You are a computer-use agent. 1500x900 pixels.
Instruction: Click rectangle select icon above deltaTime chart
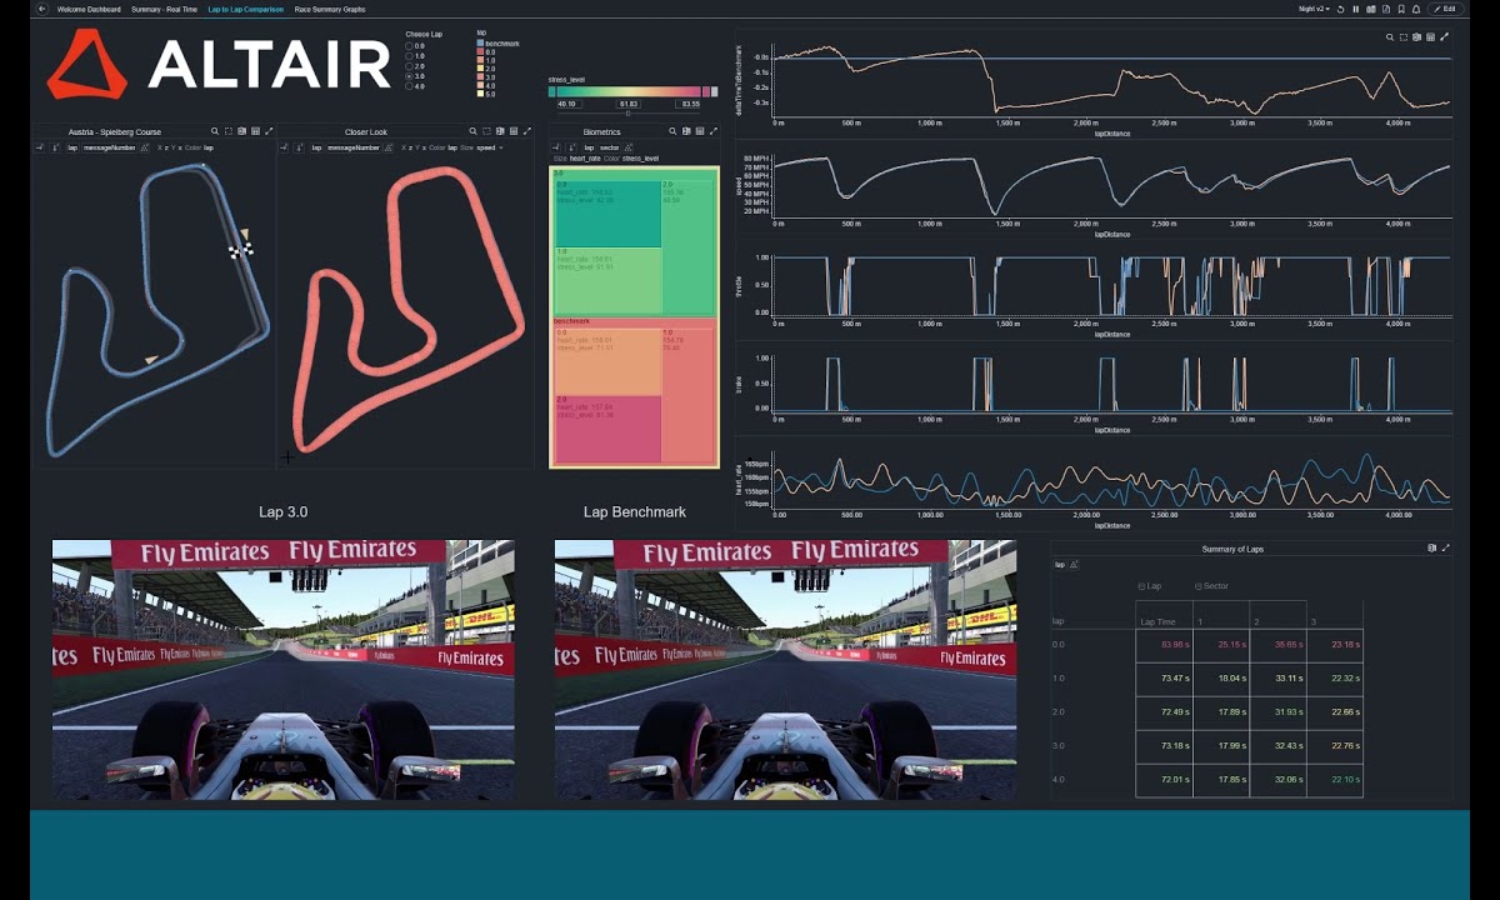click(x=1404, y=37)
